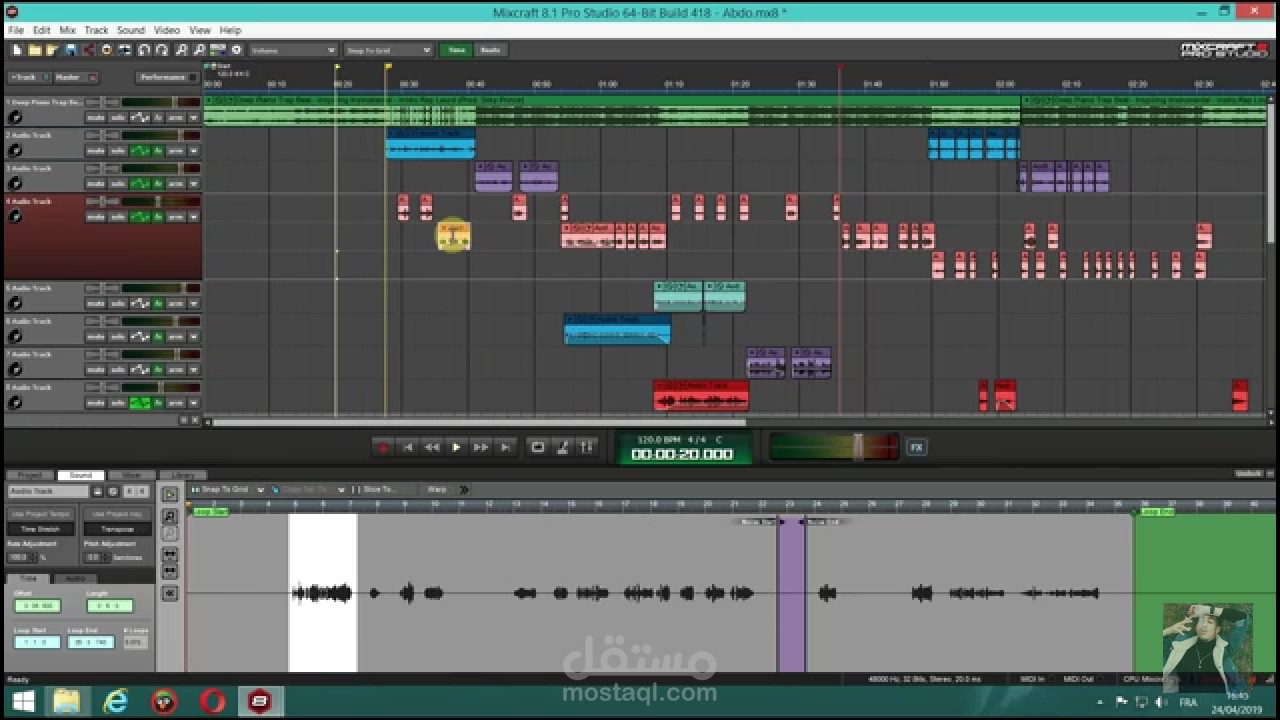Open the top toolbar Snap To Grid dropdown
This screenshot has height=720, width=1280.
[x=388, y=50]
